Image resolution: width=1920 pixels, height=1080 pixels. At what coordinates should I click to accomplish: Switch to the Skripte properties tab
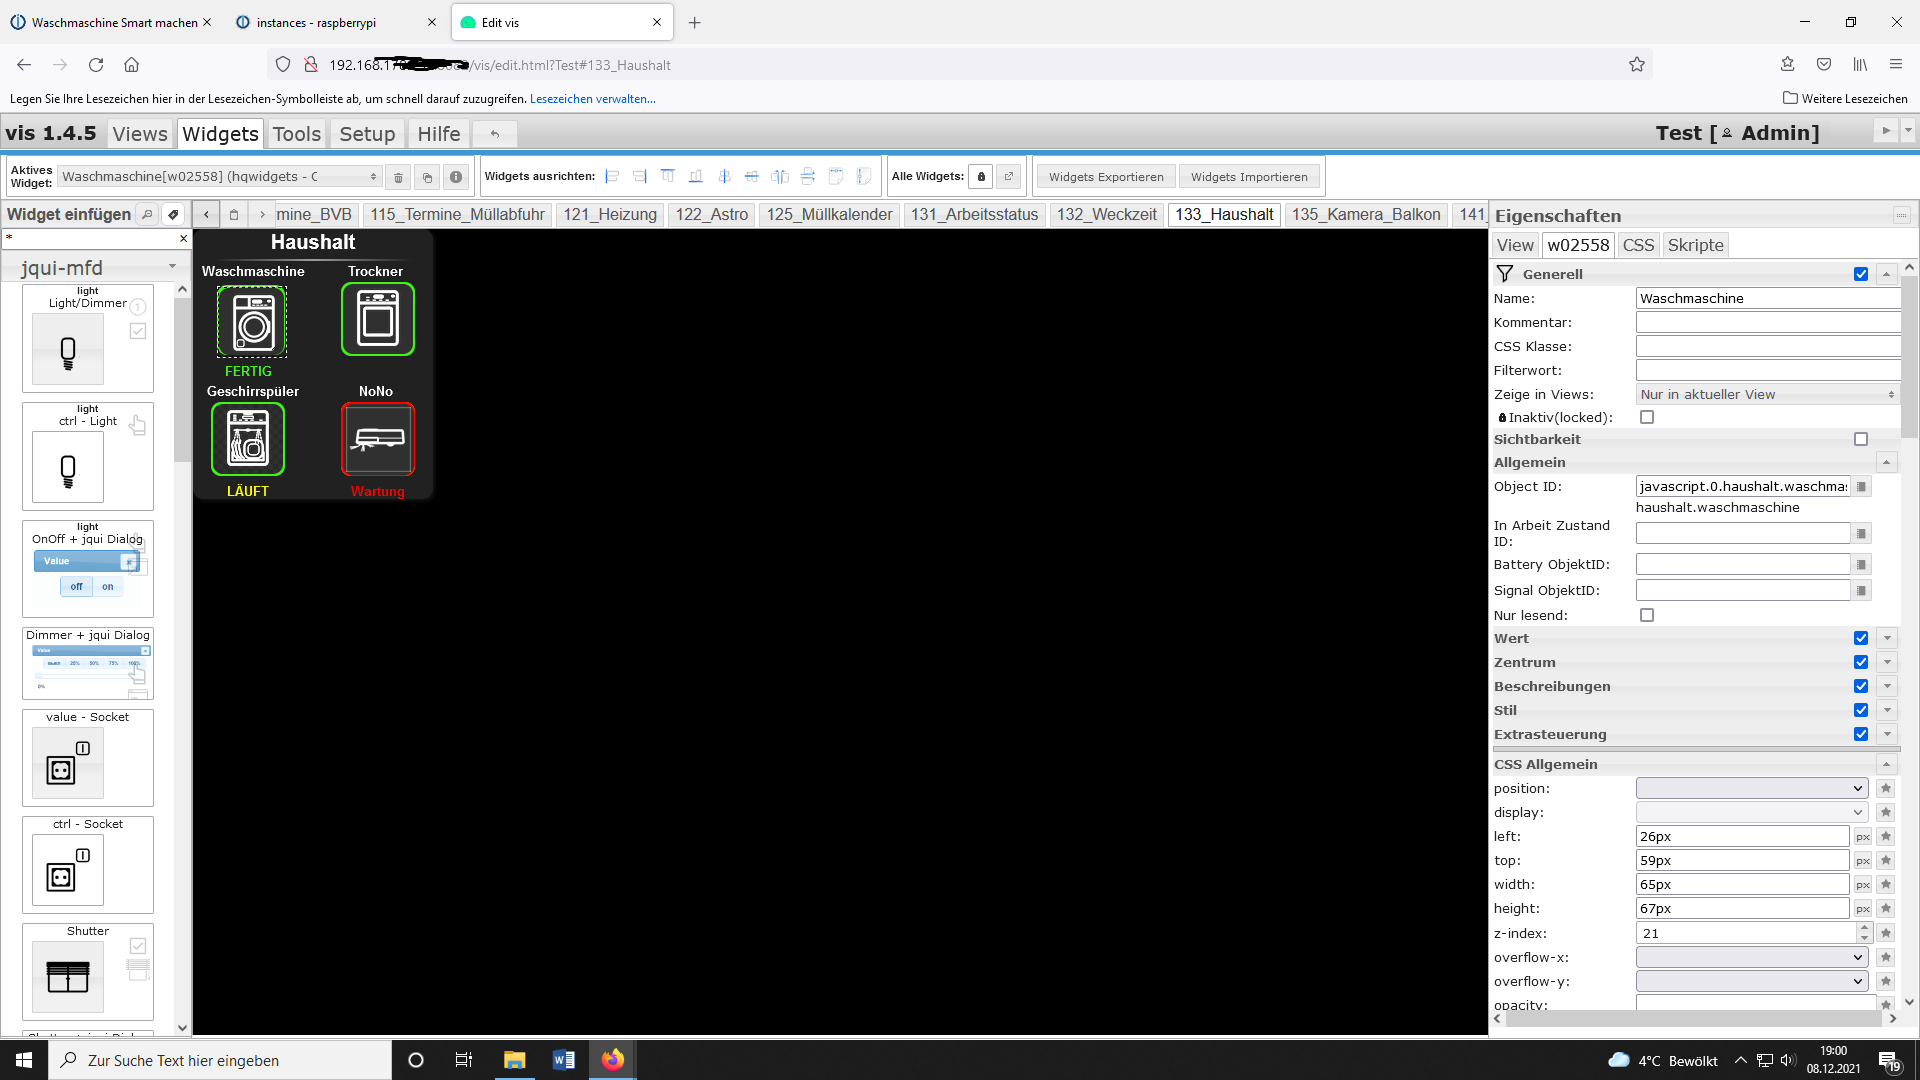point(1696,245)
